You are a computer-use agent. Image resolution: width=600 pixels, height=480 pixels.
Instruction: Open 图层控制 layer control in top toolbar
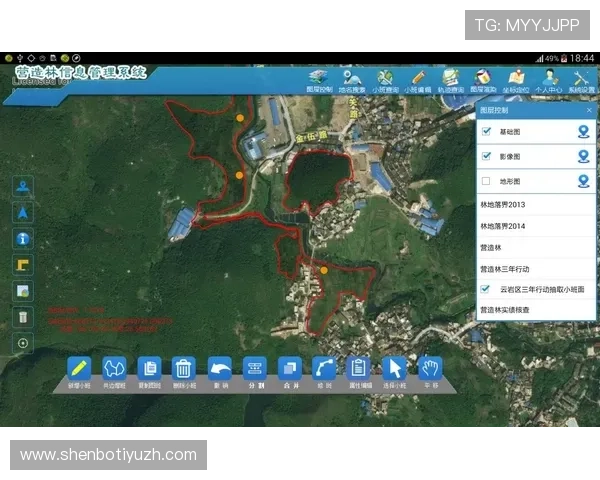319,80
